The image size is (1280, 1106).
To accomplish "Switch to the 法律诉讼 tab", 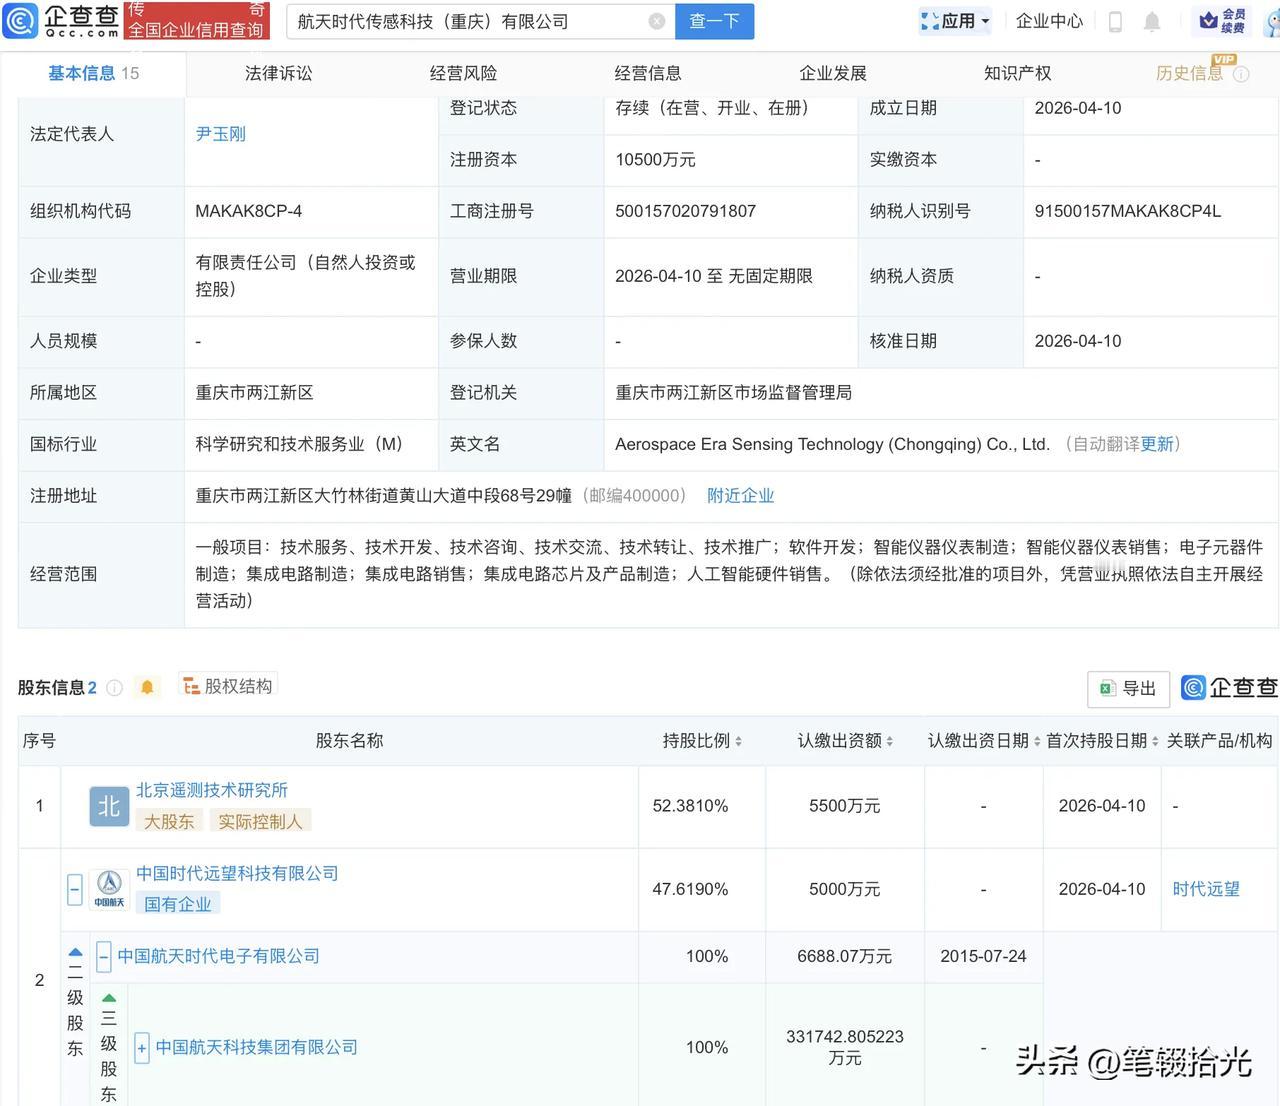I will click(x=278, y=72).
